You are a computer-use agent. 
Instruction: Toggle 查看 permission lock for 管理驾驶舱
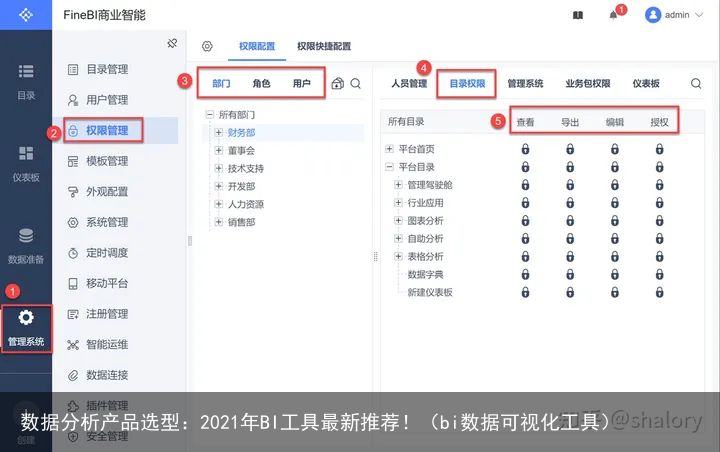(525, 185)
